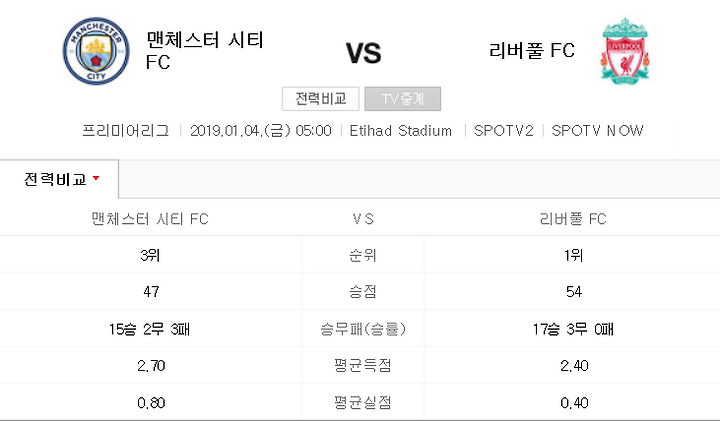The width and height of the screenshot is (720, 422).
Task: Click the 2019.01.04.(금) 05:00 match date
Action: pos(260,131)
